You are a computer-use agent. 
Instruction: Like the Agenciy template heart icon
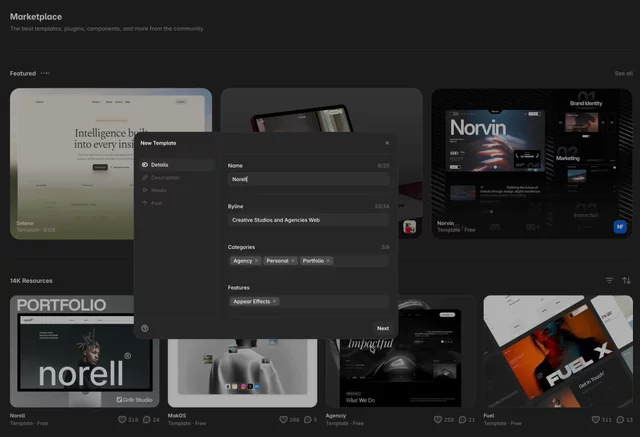438,419
